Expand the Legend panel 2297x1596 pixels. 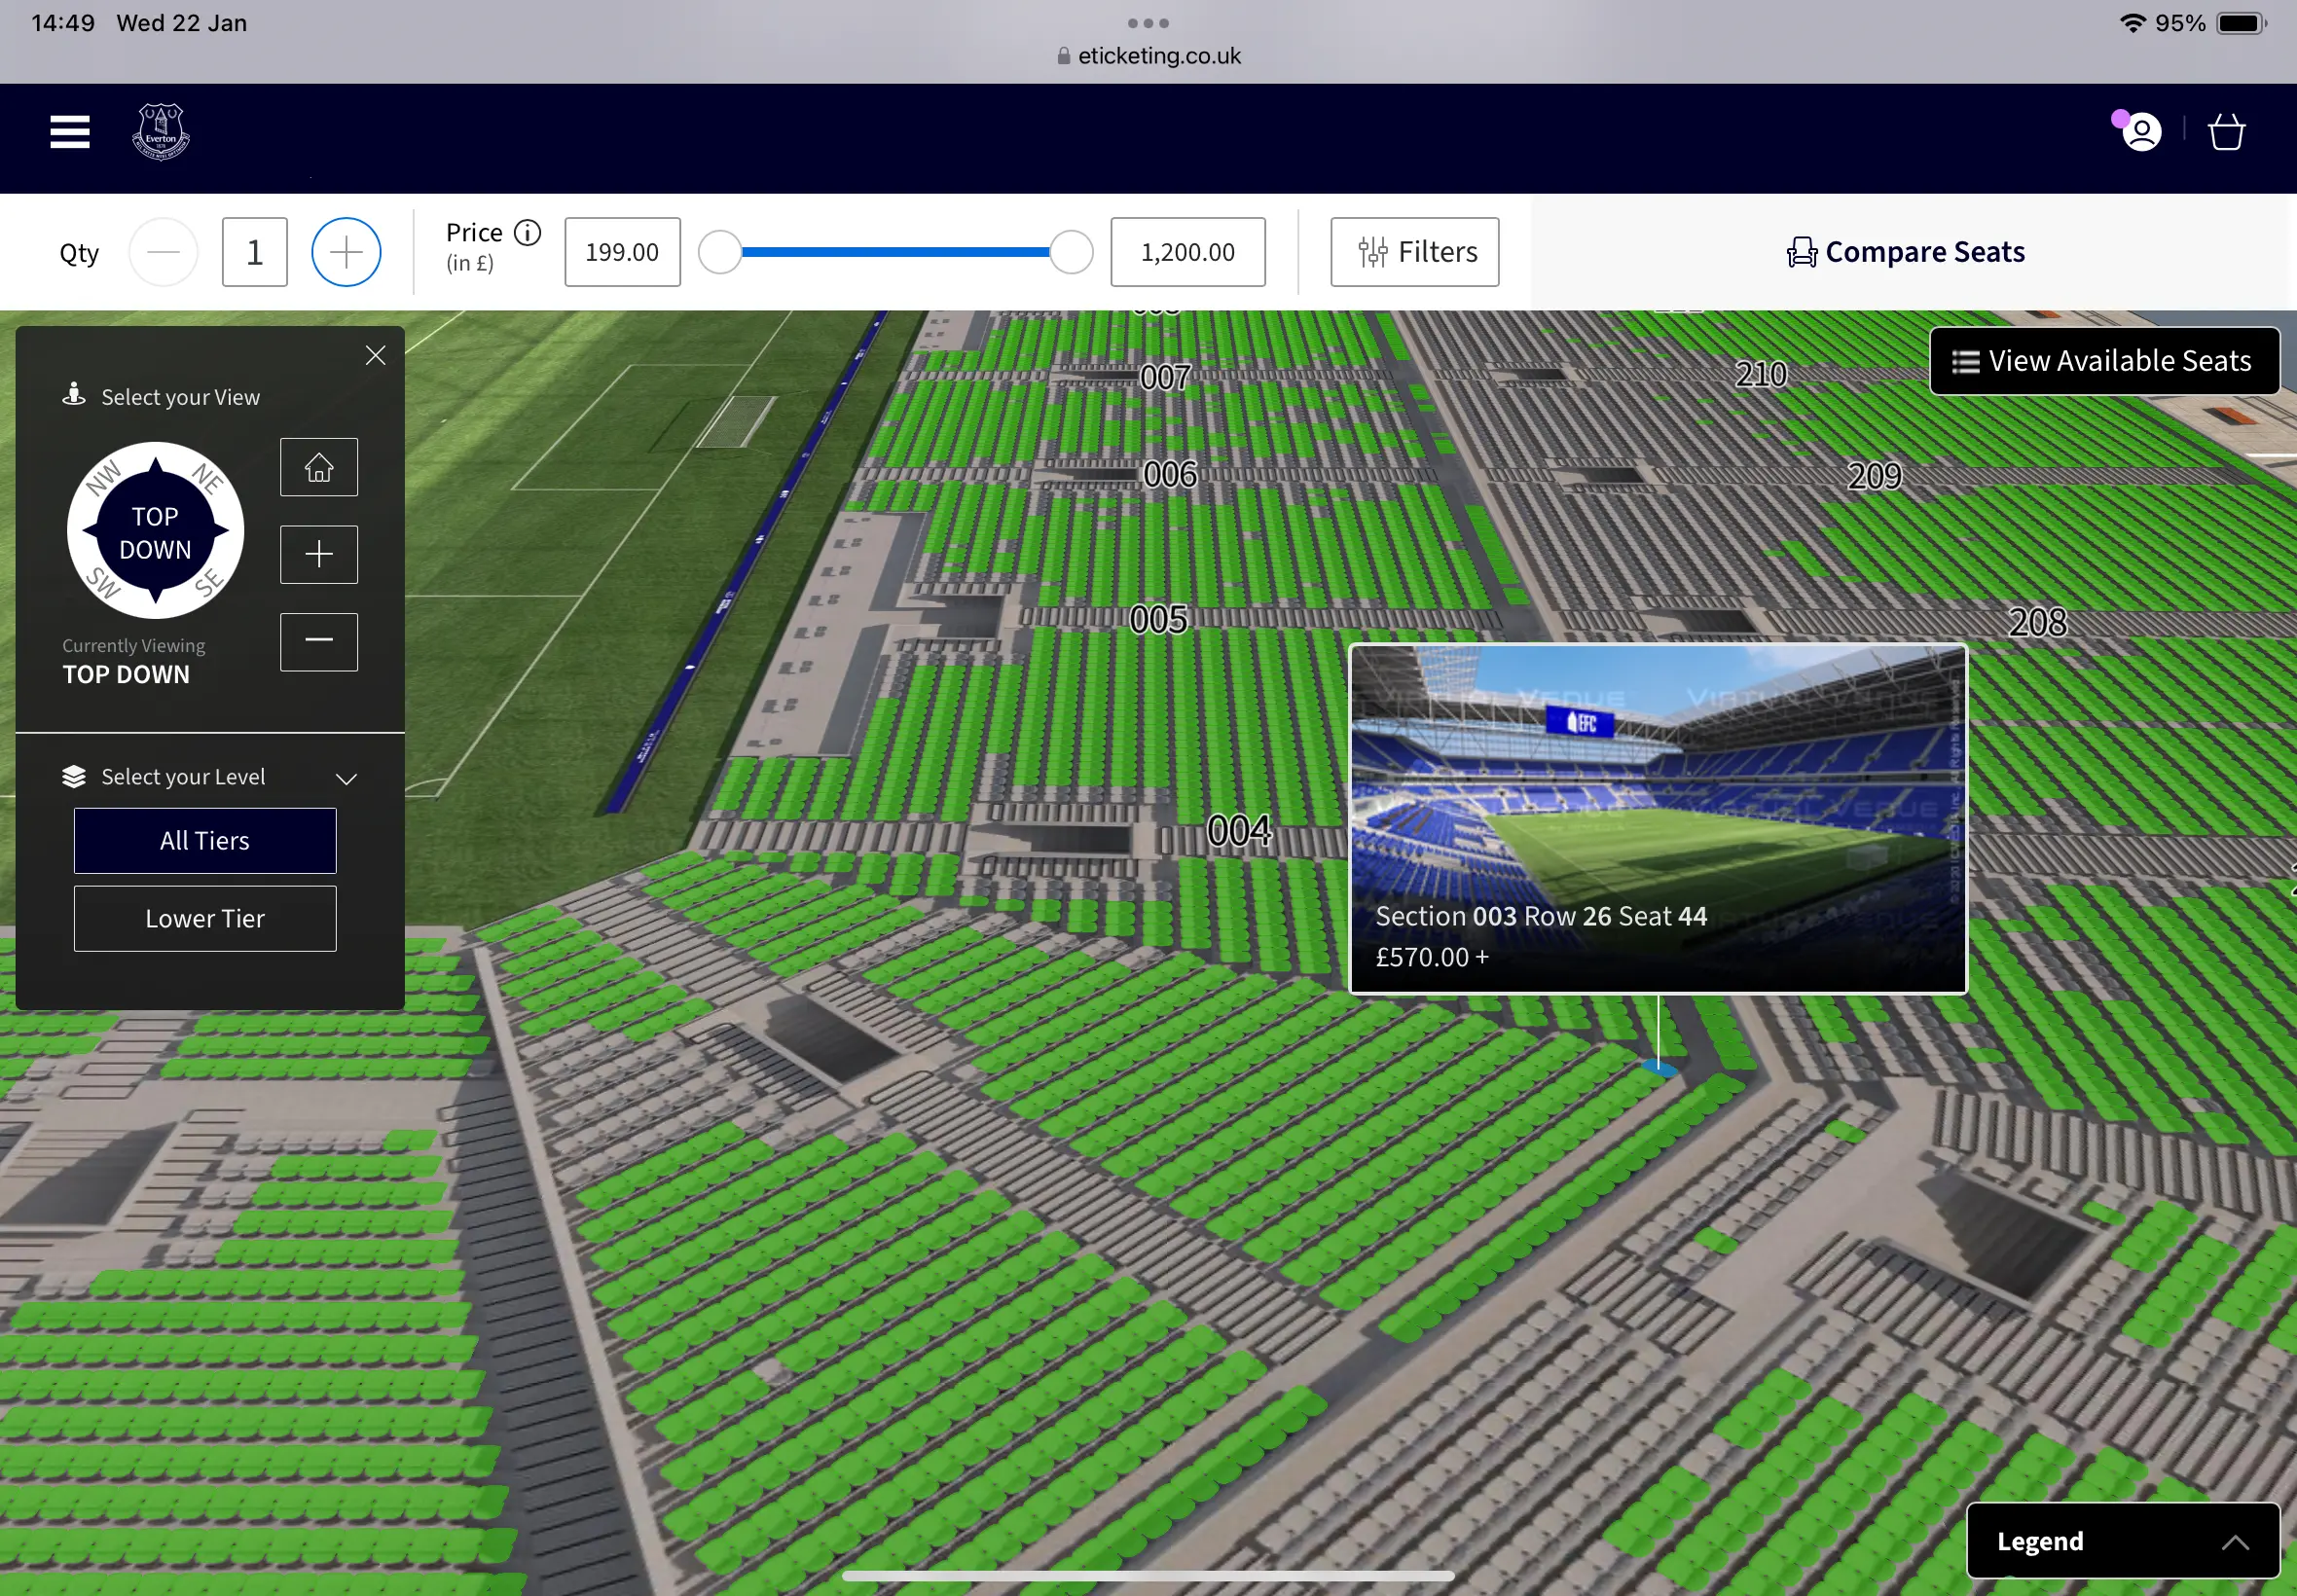(x=2122, y=1541)
